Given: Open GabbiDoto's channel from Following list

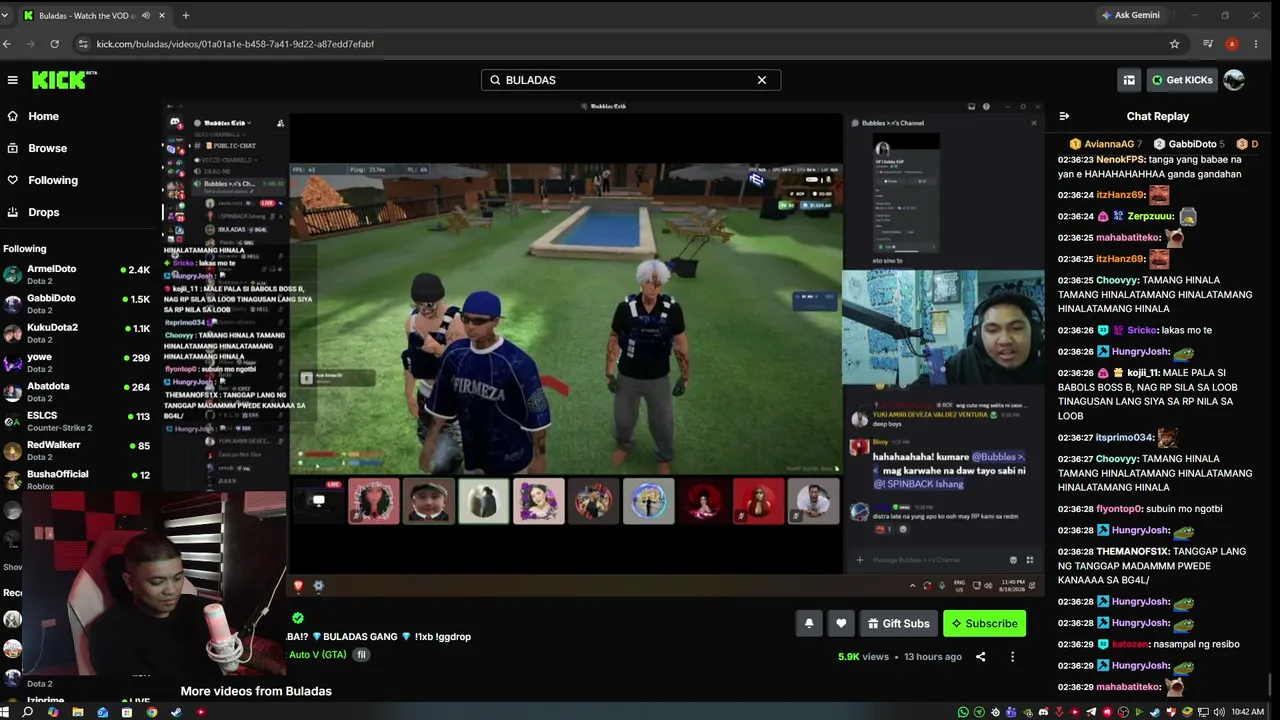Looking at the screenshot, I should coord(78,303).
